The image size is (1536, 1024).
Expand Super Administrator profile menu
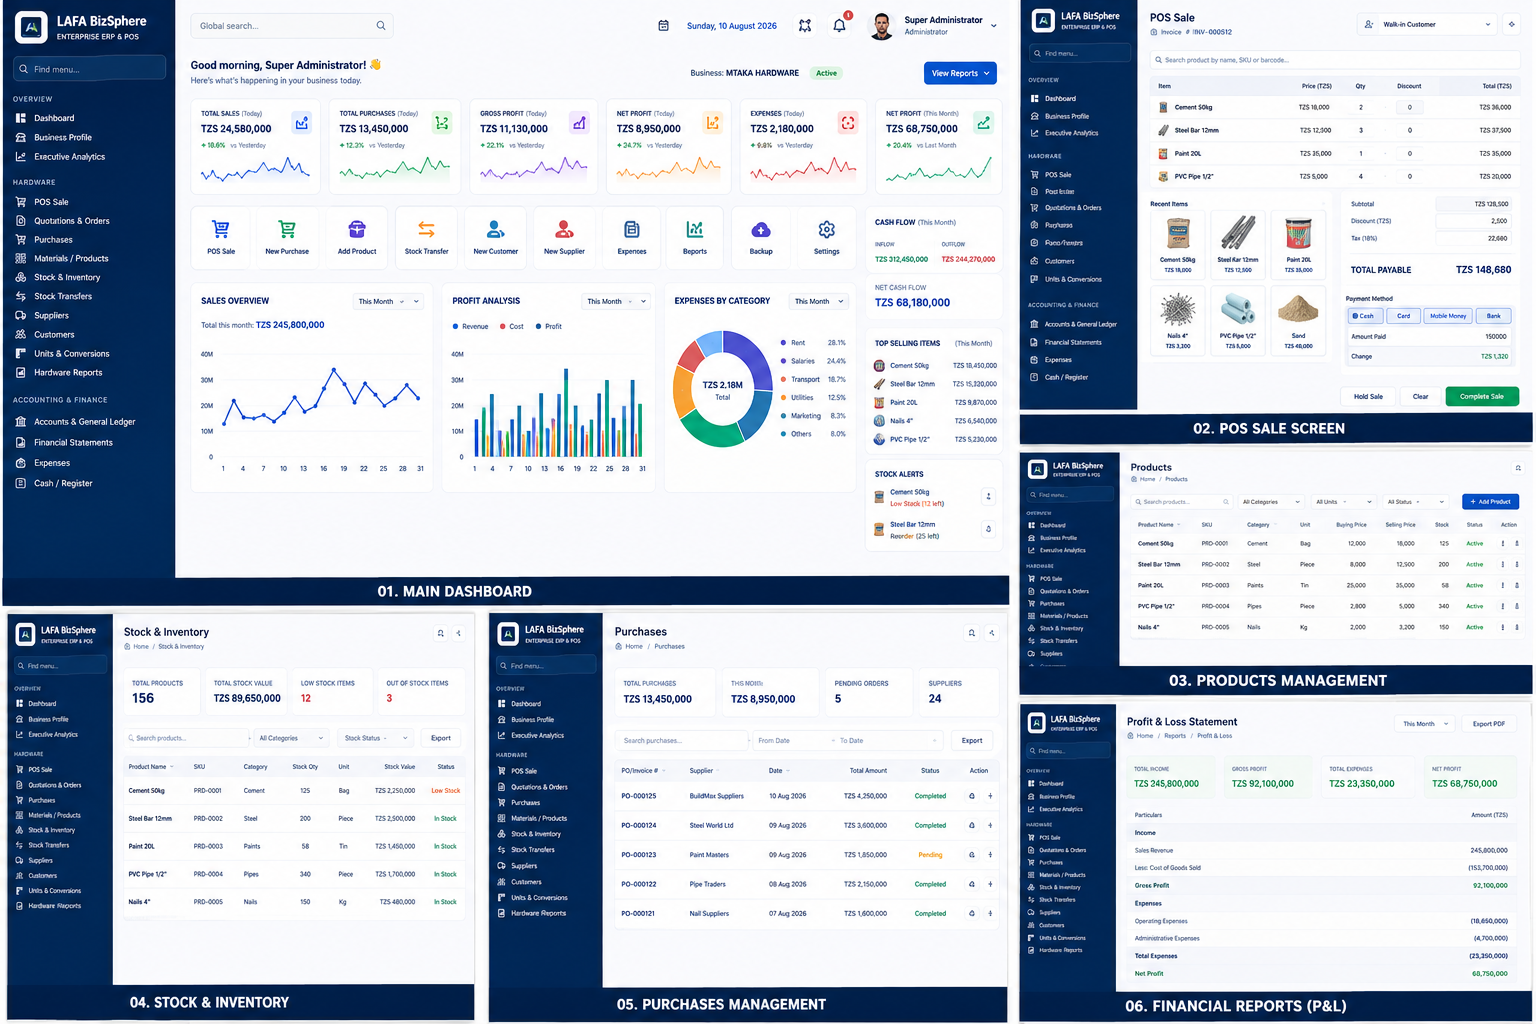point(935,26)
